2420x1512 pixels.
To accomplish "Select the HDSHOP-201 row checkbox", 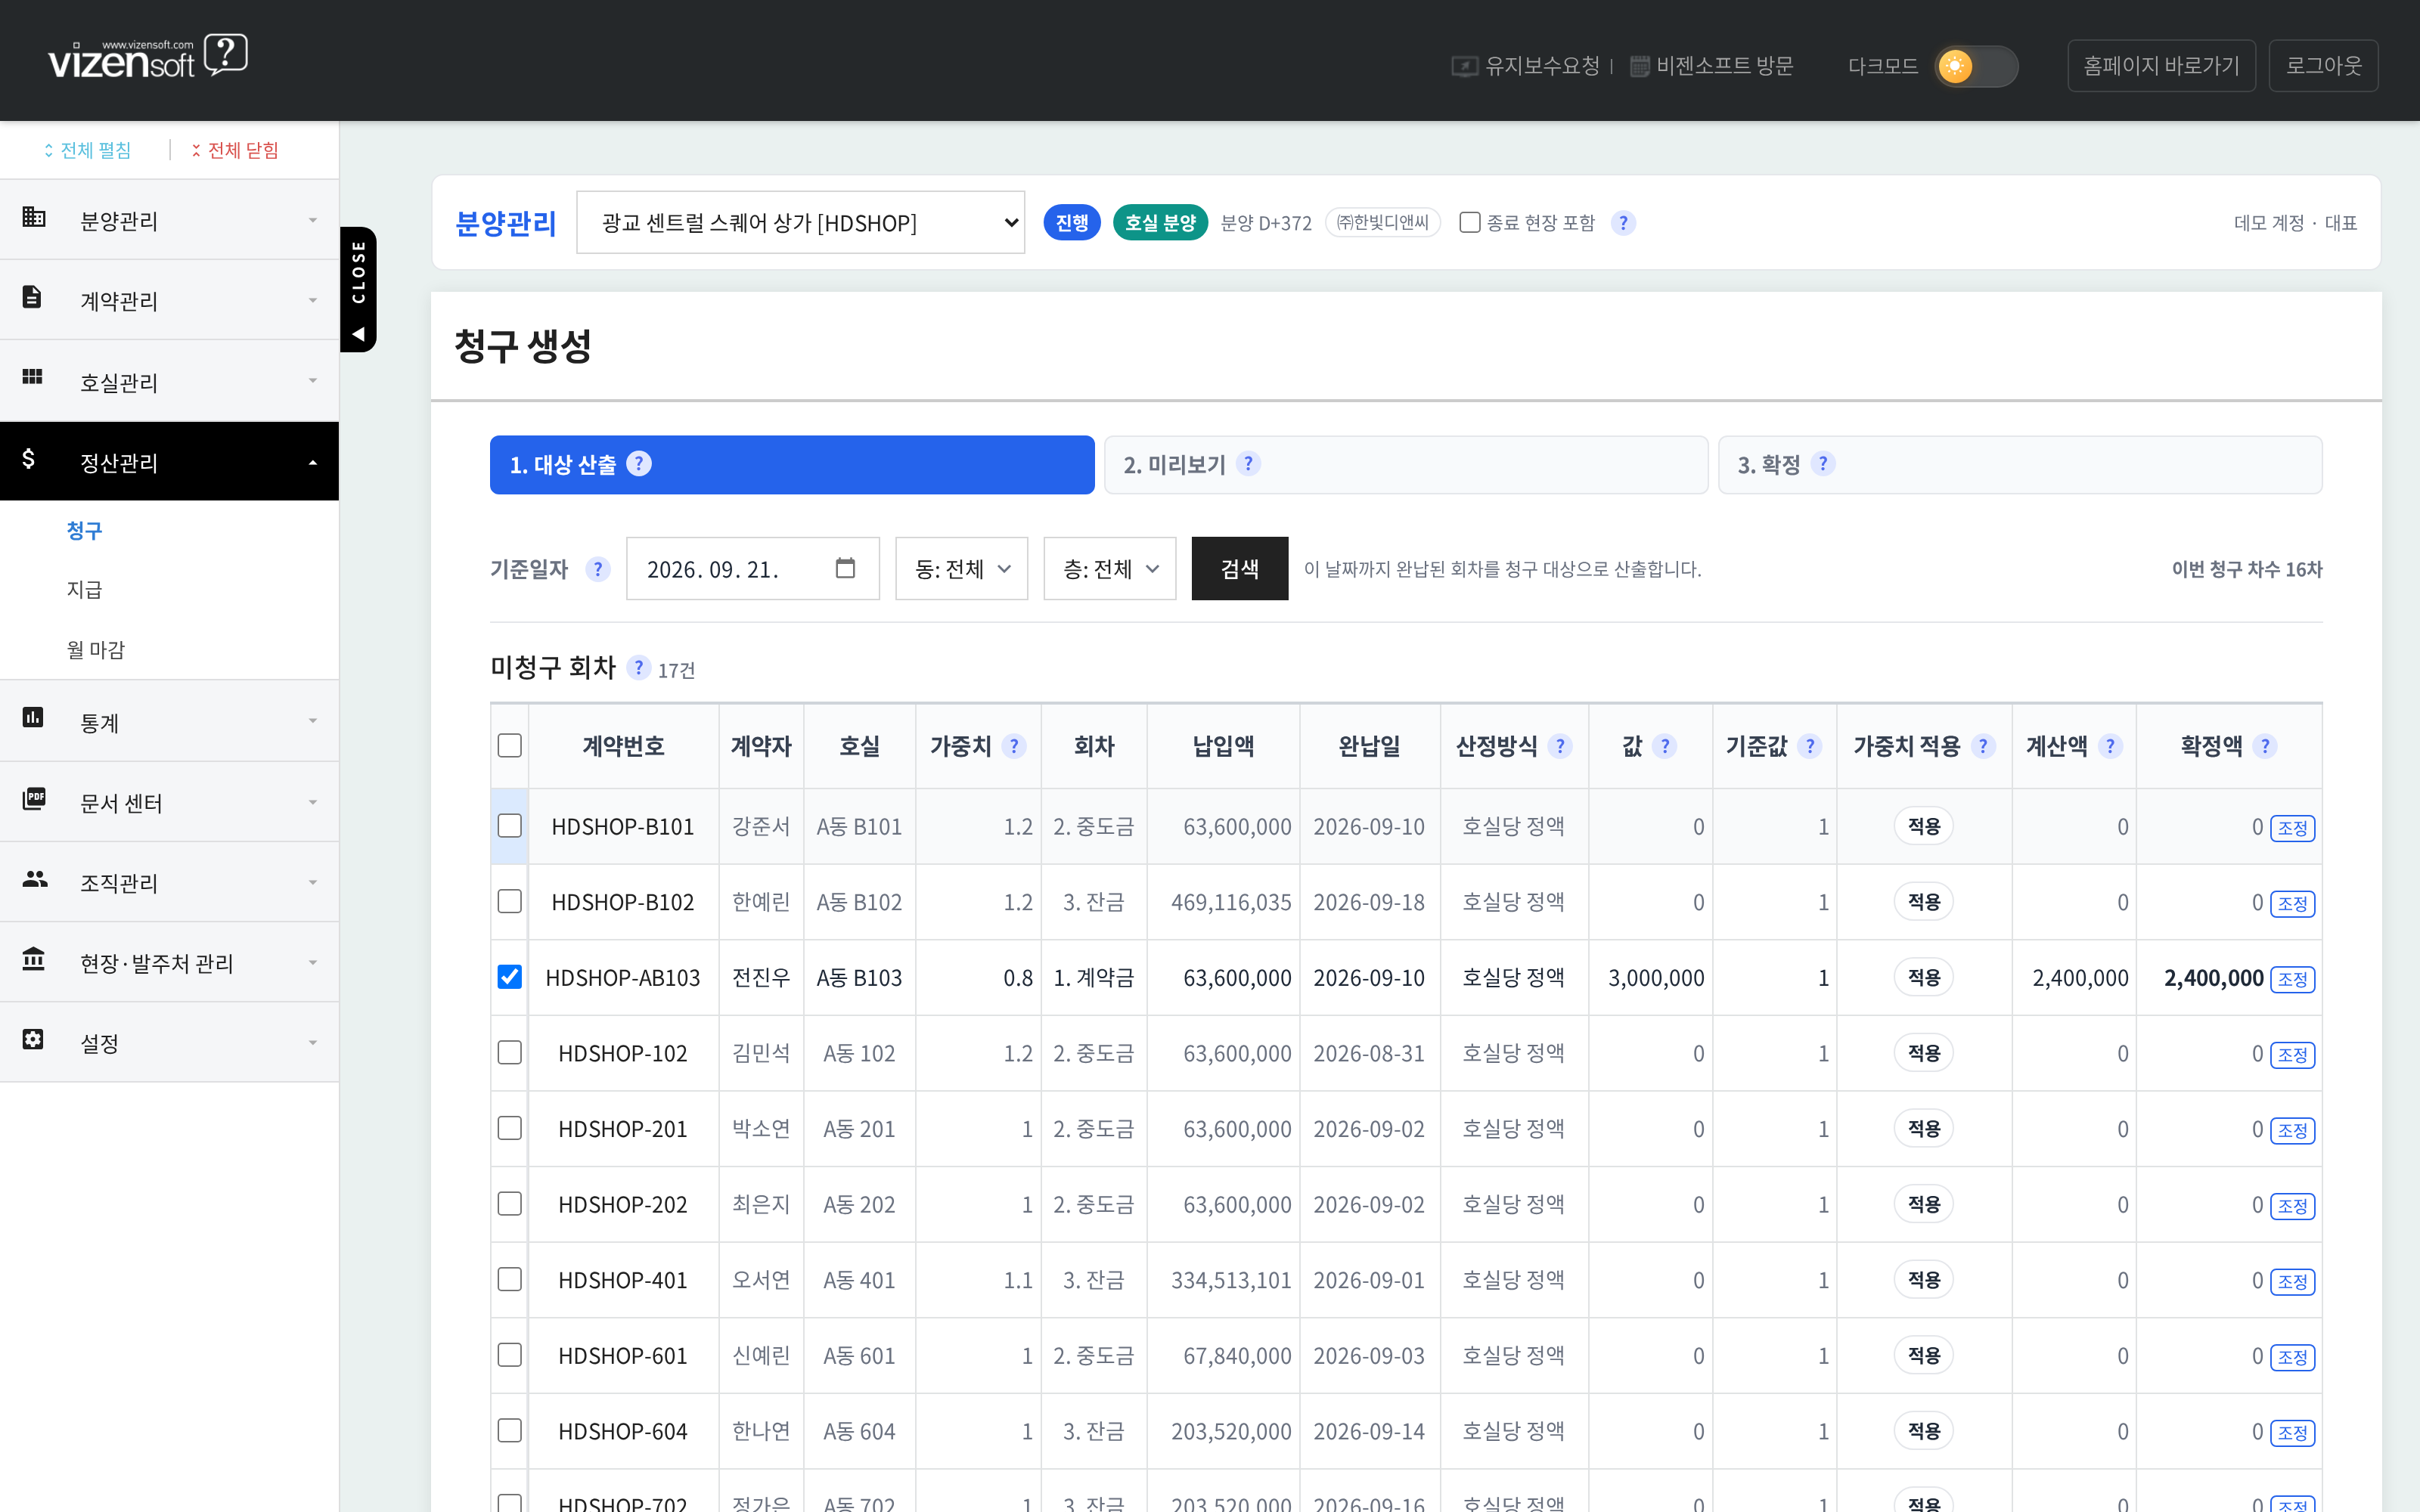I will (x=510, y=1127).
